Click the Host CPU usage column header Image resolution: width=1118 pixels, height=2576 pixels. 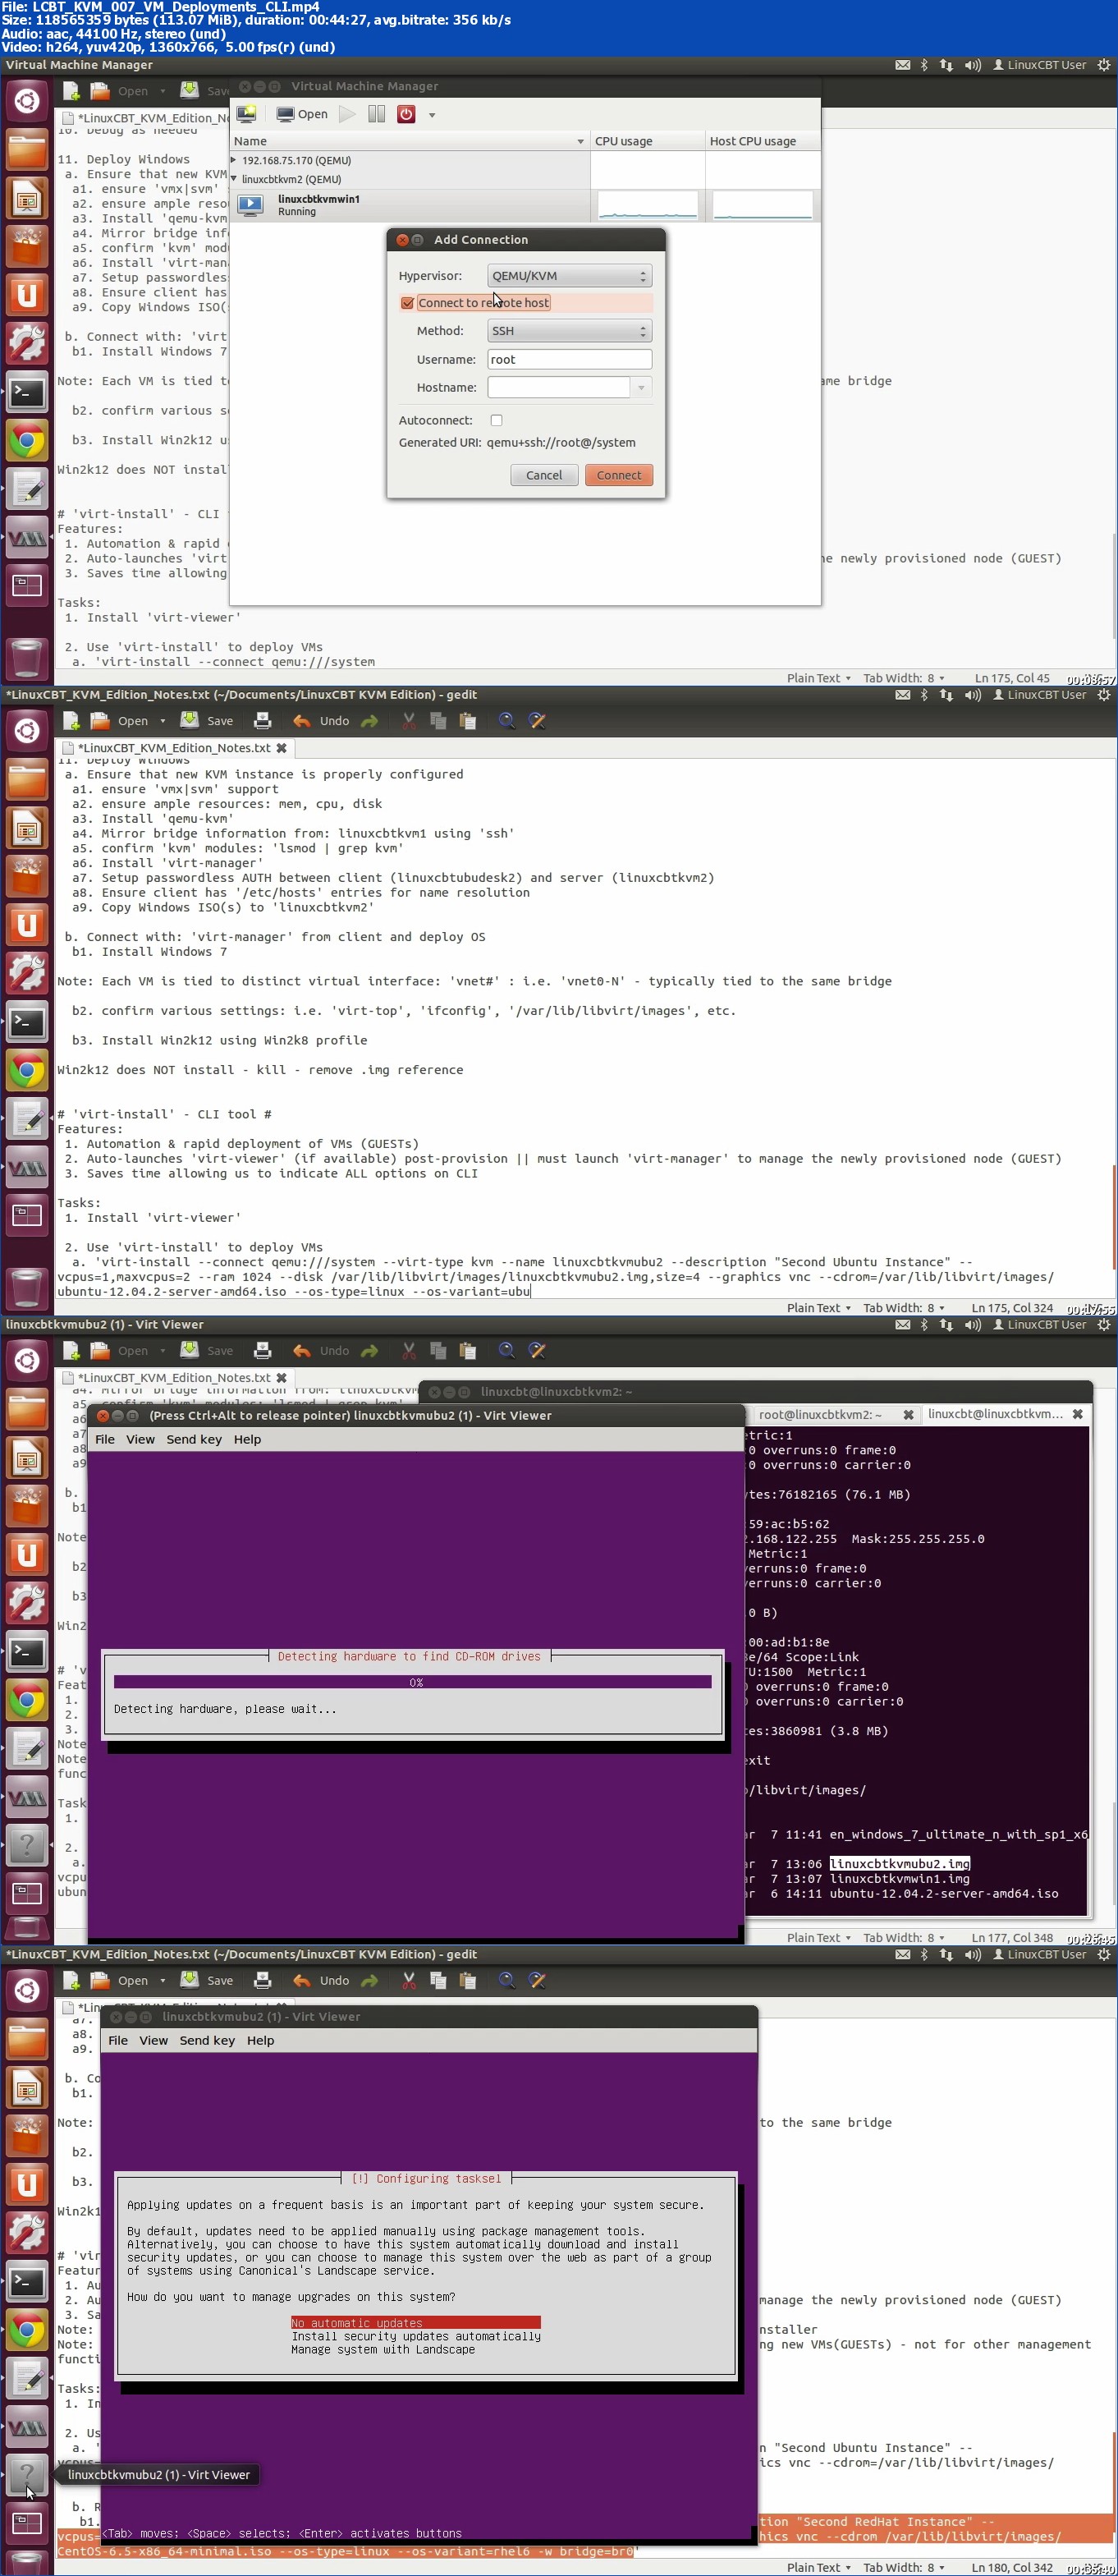pos(762,141)
